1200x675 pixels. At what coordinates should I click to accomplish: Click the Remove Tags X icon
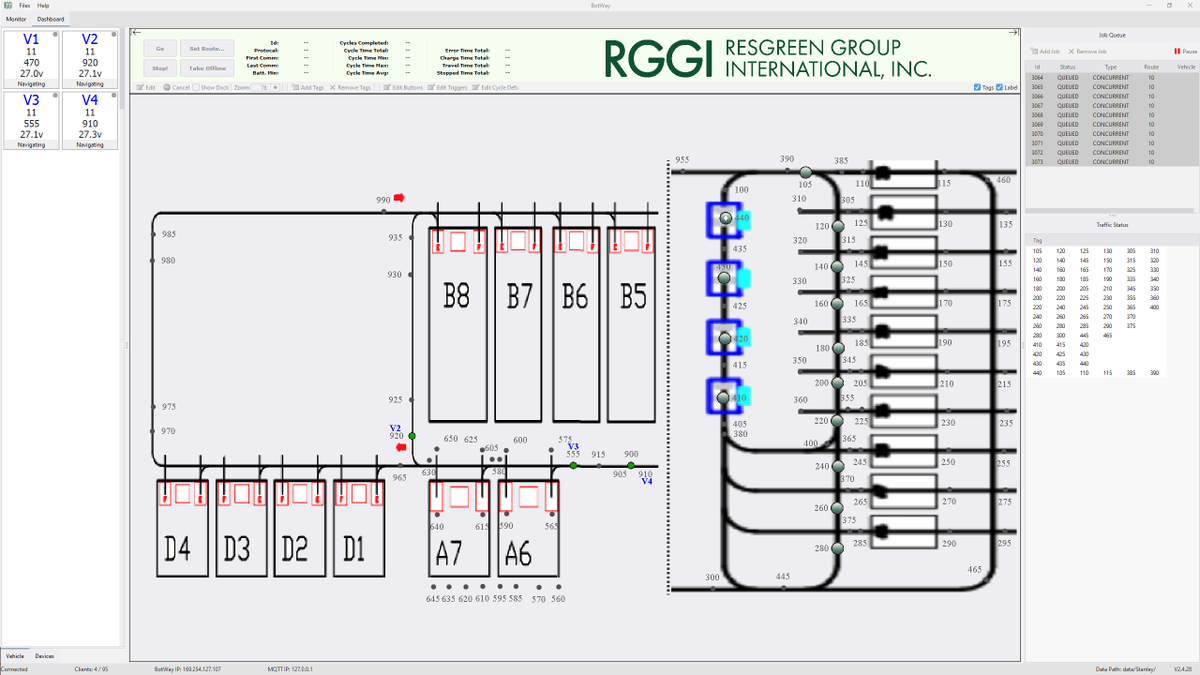tap(333, 88)
